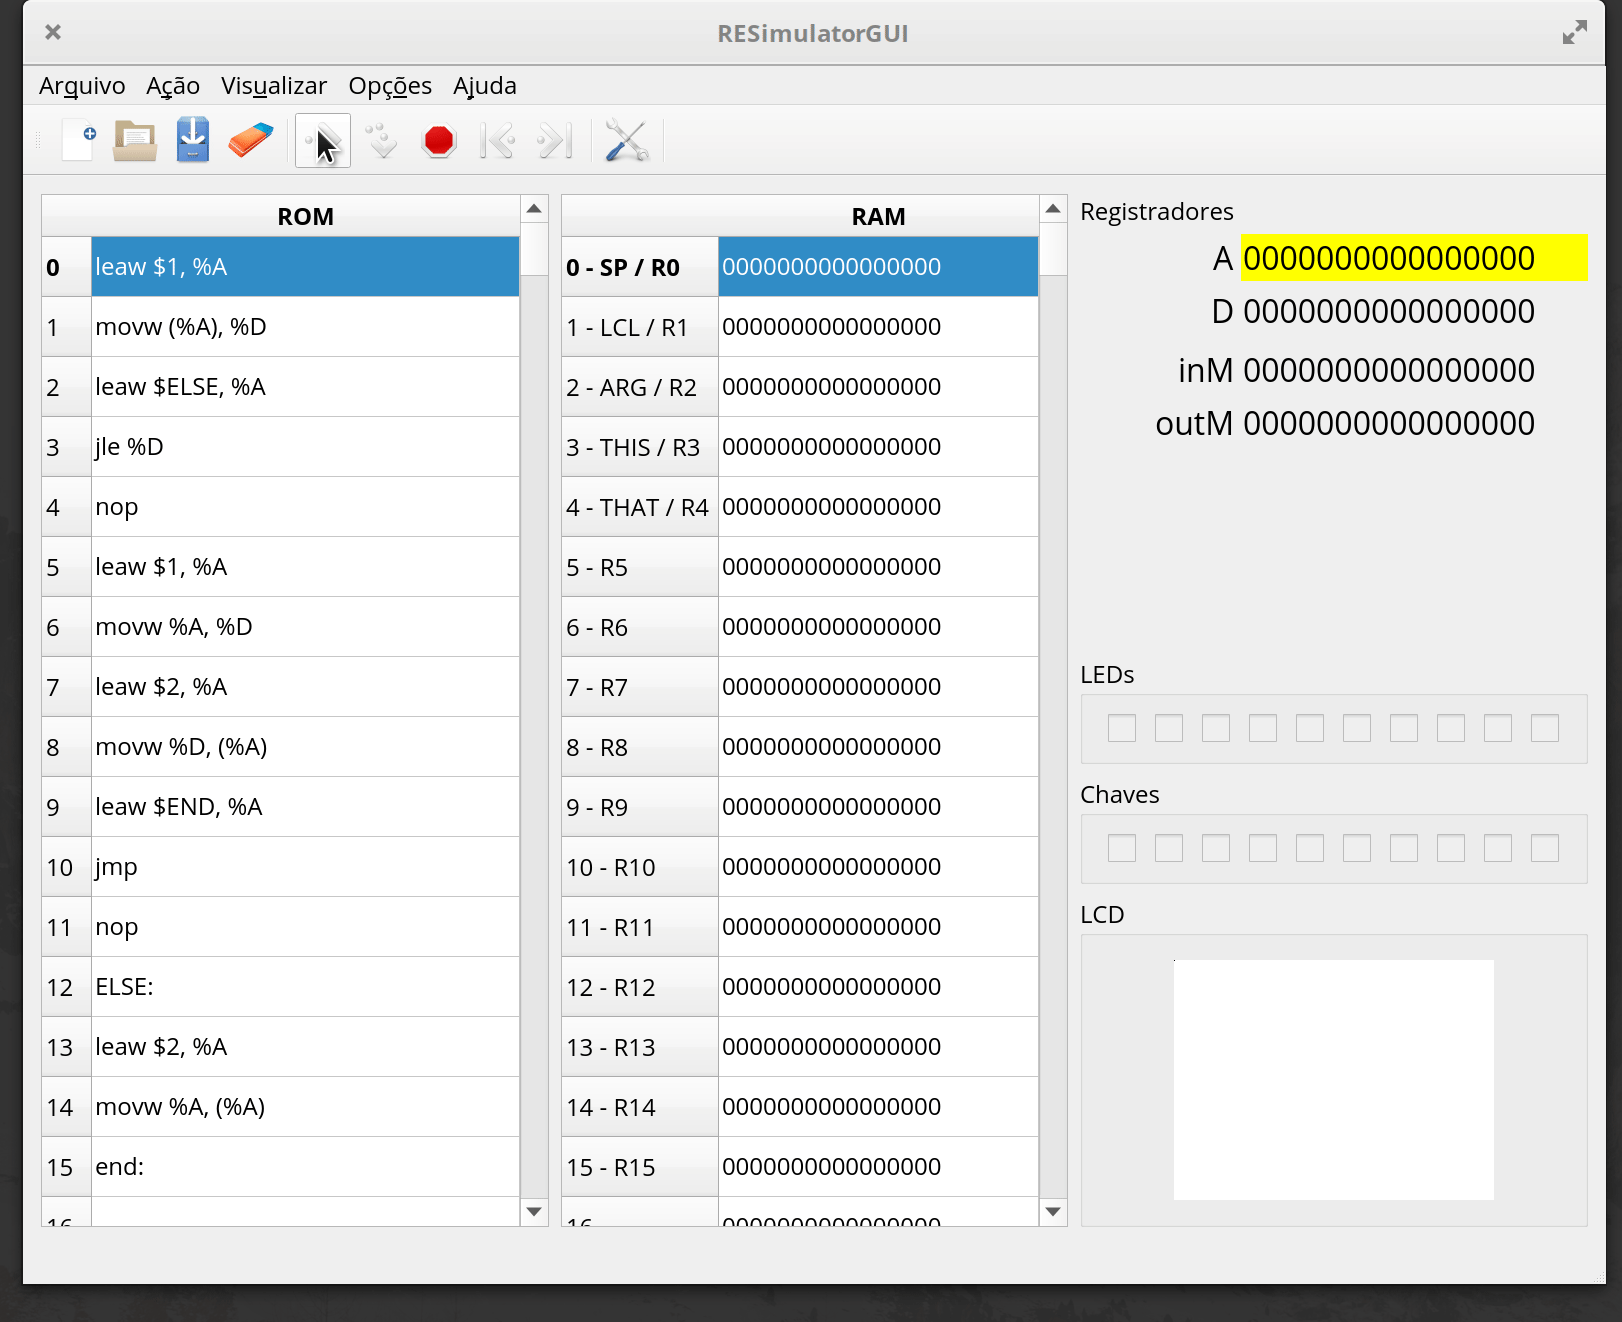Toggle the first LED checkbox
The image size is (1622, 1322).
(x=1122, y=728)
